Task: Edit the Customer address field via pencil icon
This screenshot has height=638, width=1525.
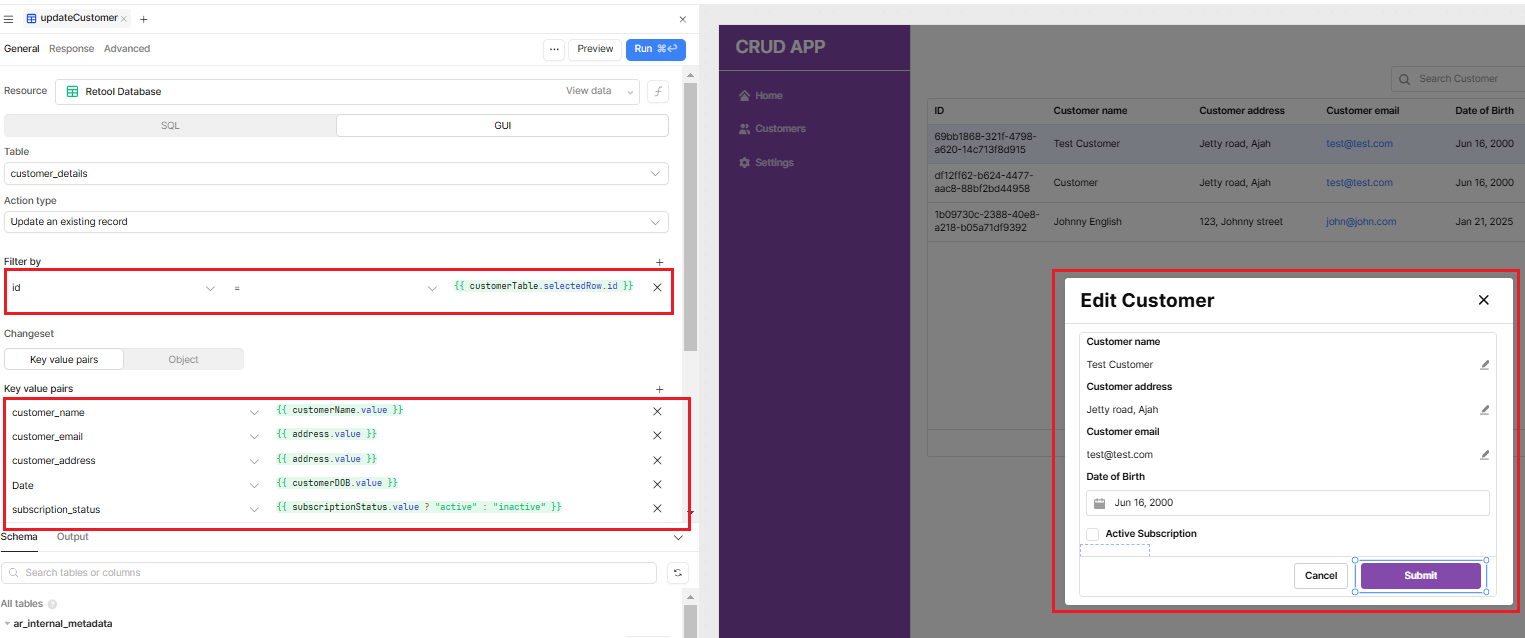Action: [x=1485, y=410]
